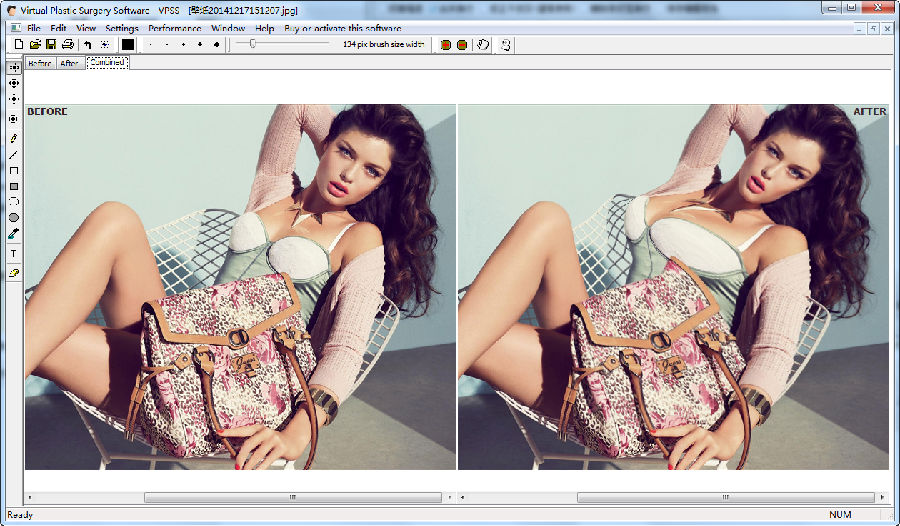Image resolution: width=900 pixels, height=526 pixels.
Task: Create a new file with the blank page icon
Action: coord(19,44)
